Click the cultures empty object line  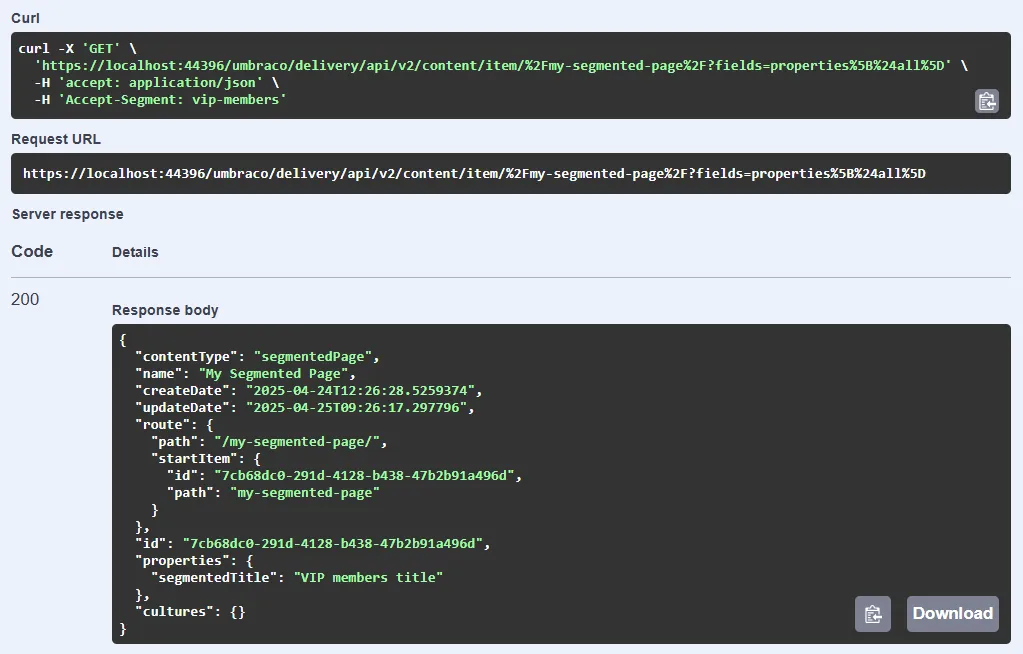point(190,611)
